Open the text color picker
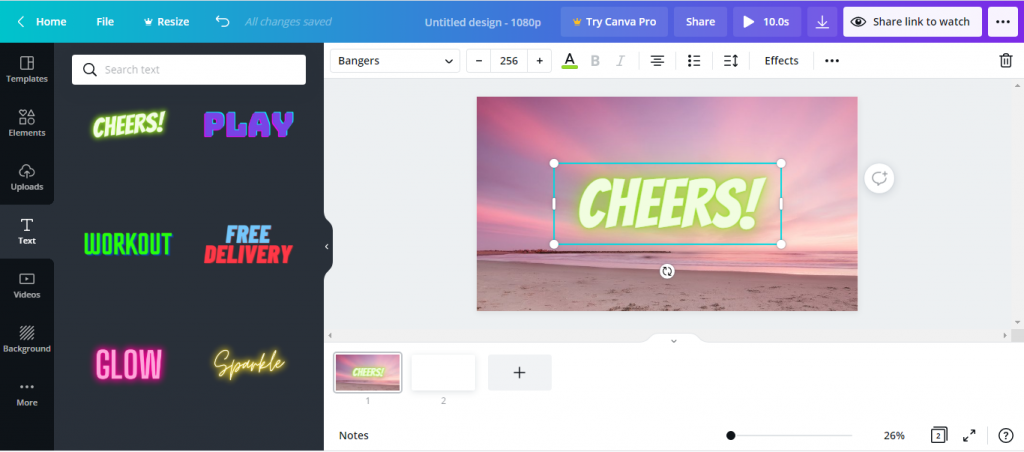This screenshot has height=452, width=1024. click(x=569, y=61)
